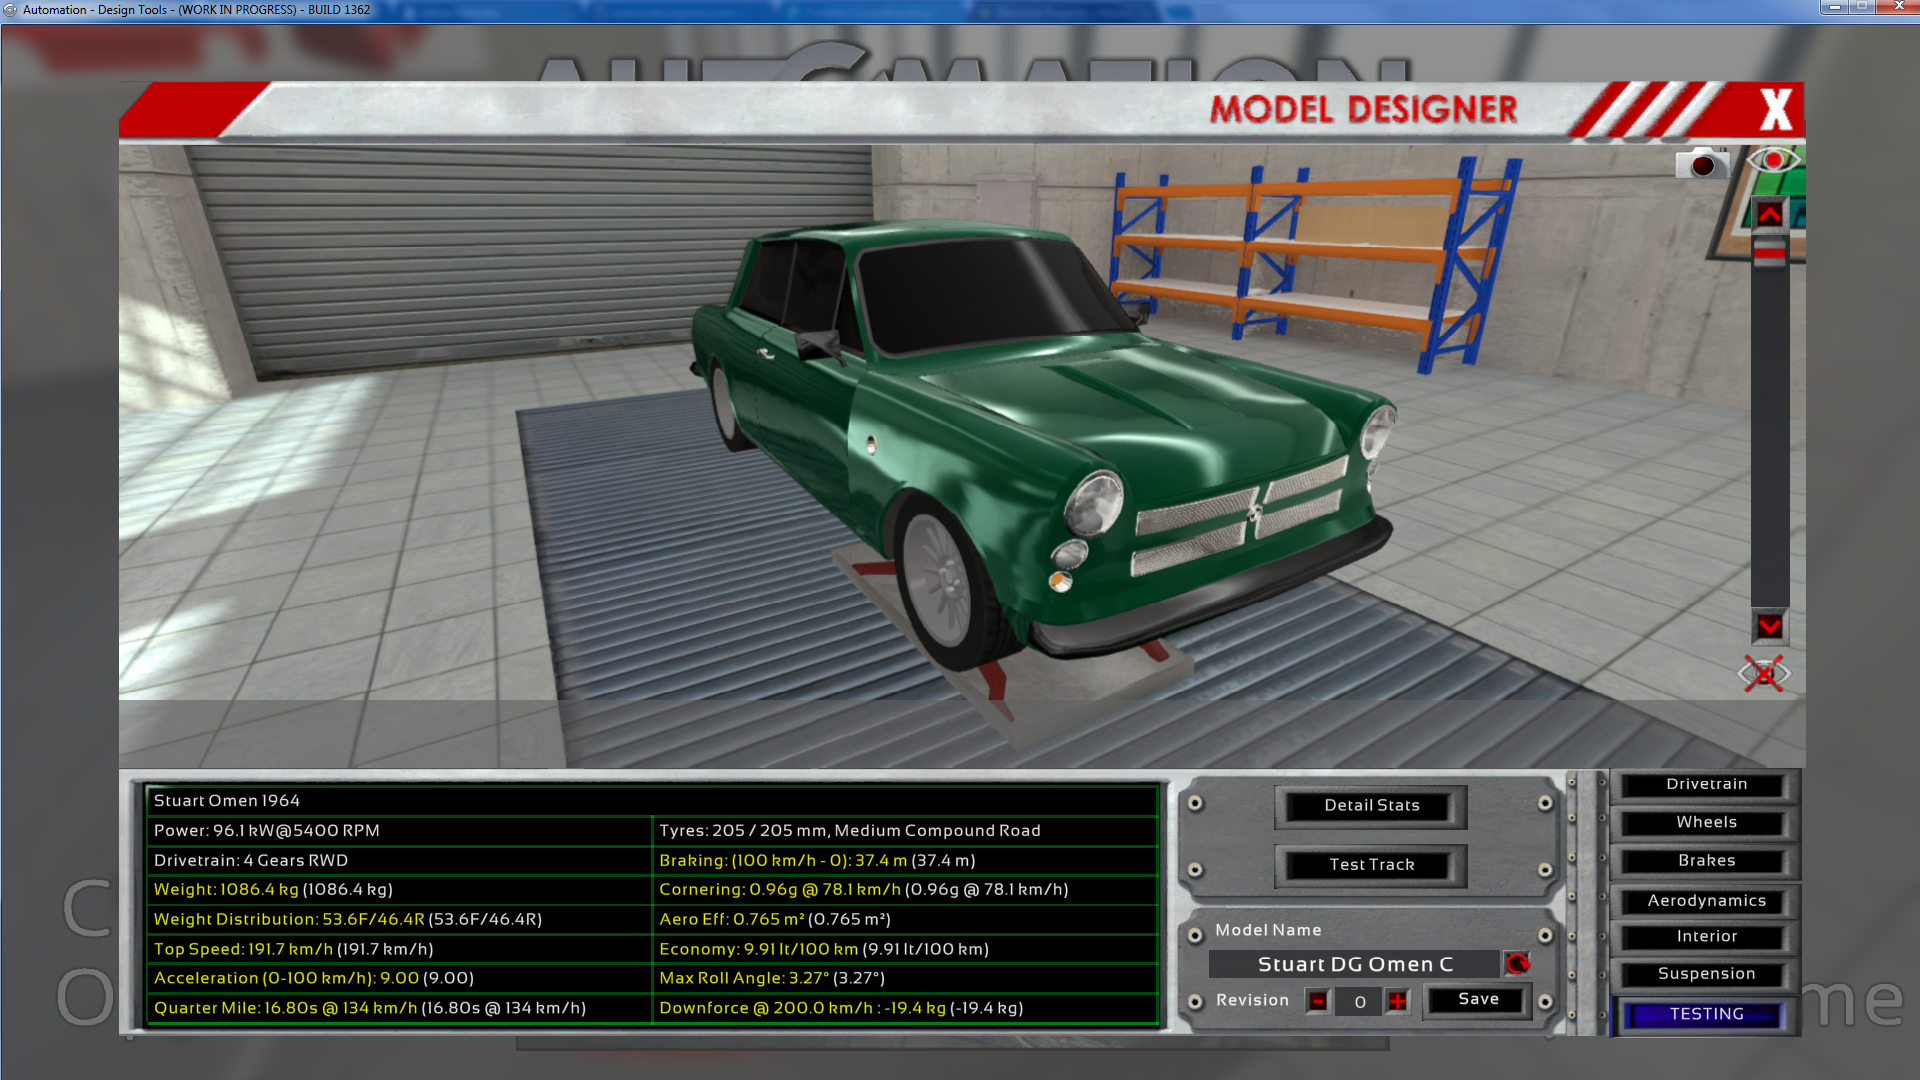Click the vertical view slider handle
Image resolution: width=1920 pixels, height=1080 pixels.
coord(1769,252)
